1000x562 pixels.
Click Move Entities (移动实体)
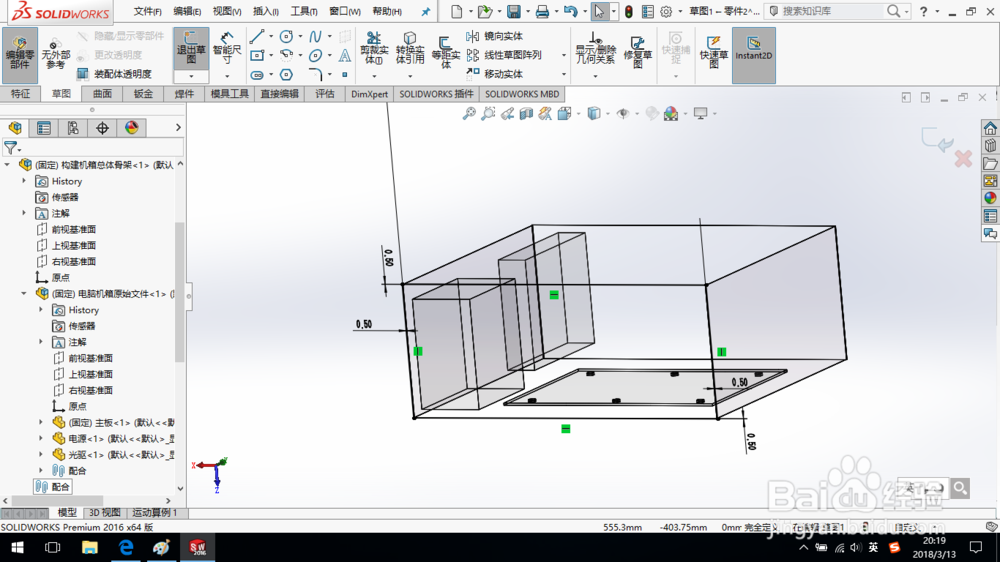click(x=494, y=74)
